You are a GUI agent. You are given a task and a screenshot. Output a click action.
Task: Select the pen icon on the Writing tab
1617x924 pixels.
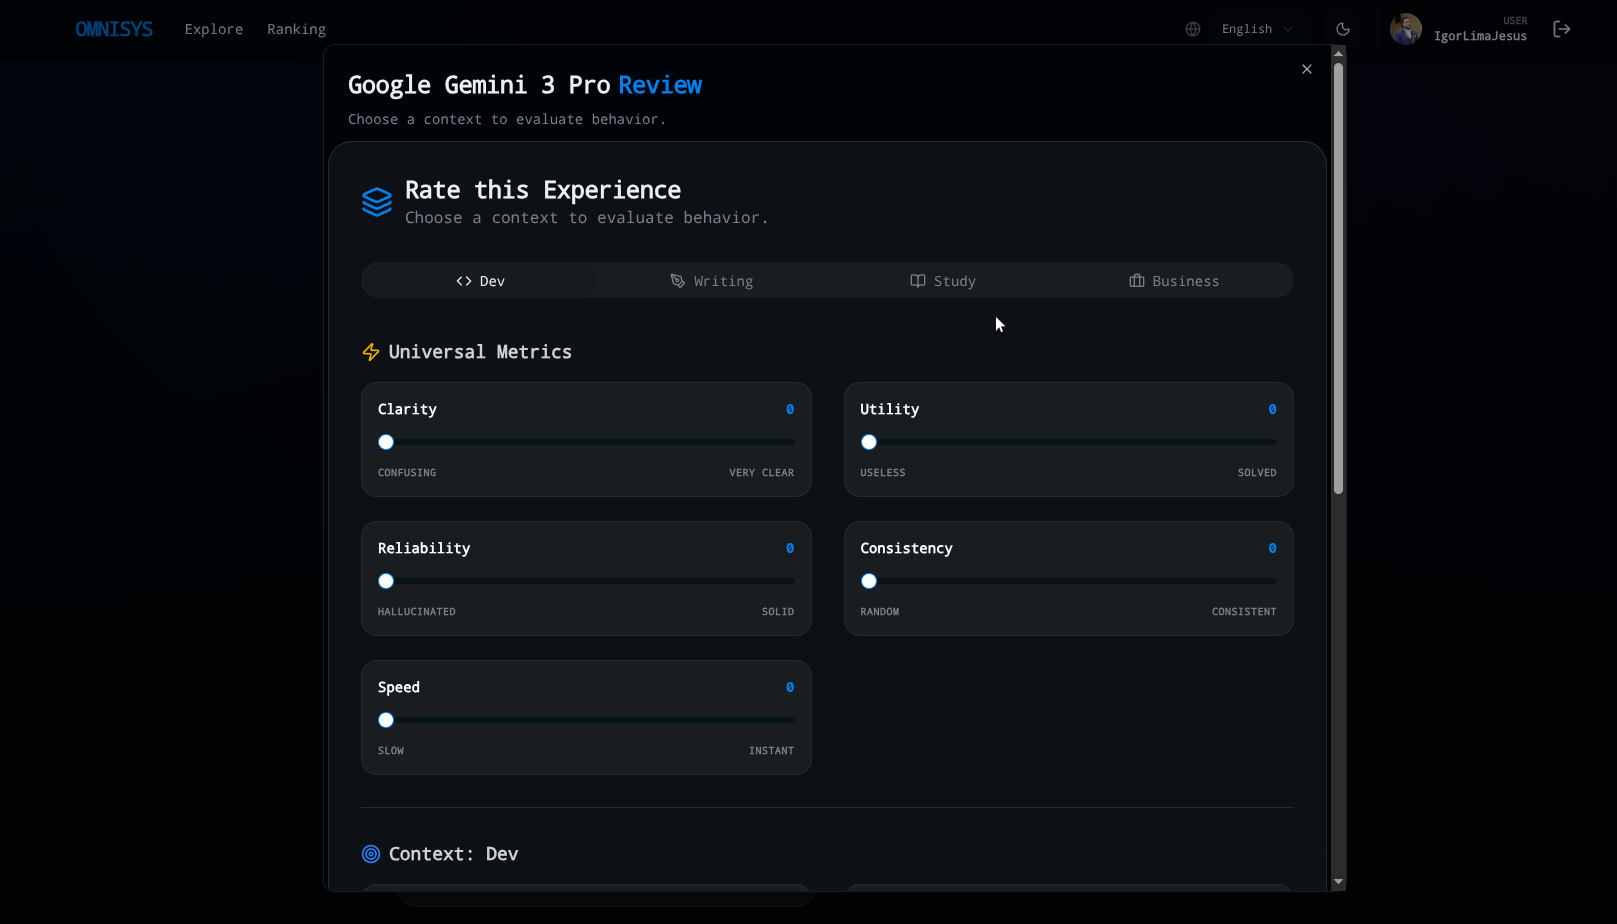tap(677, 280)
